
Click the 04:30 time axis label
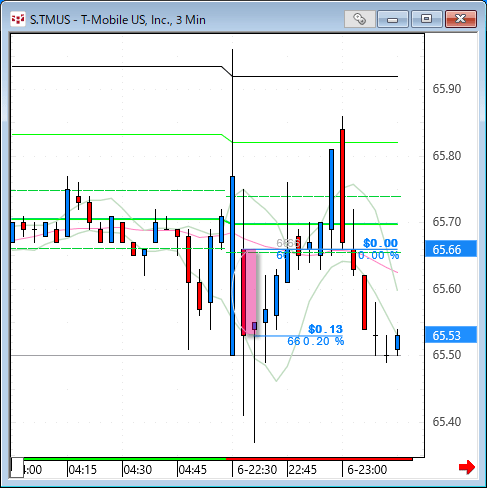coord(138,470)
